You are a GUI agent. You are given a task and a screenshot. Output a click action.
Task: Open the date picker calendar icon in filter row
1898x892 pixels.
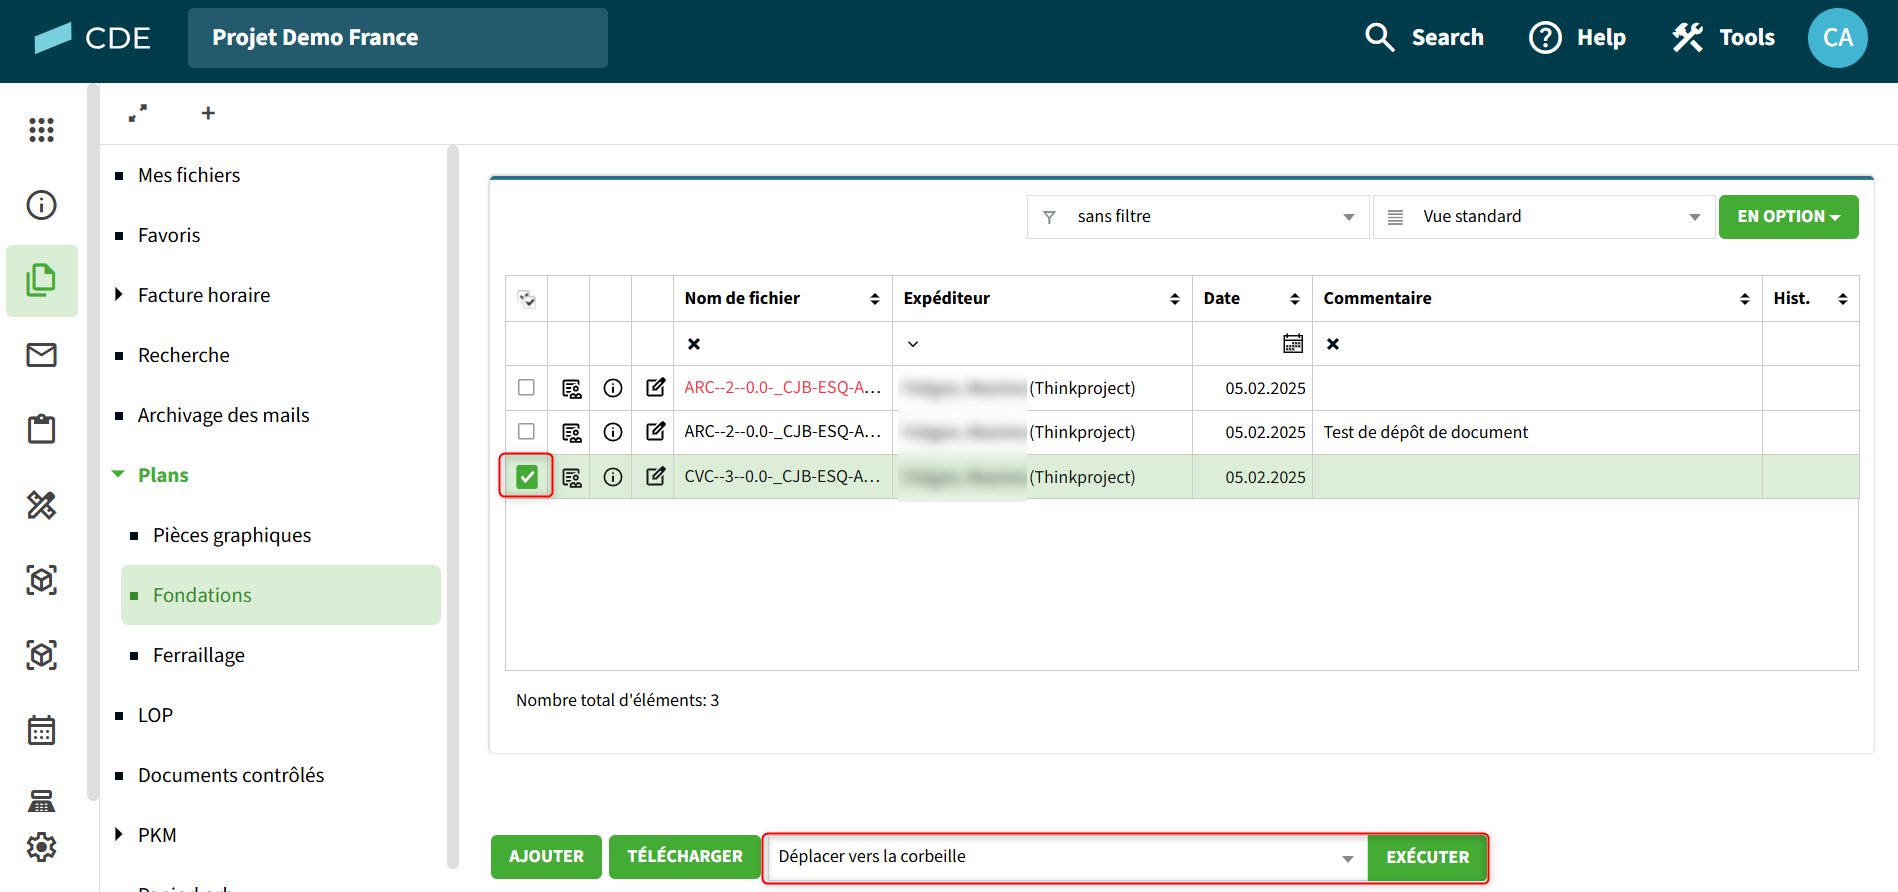1293,344
